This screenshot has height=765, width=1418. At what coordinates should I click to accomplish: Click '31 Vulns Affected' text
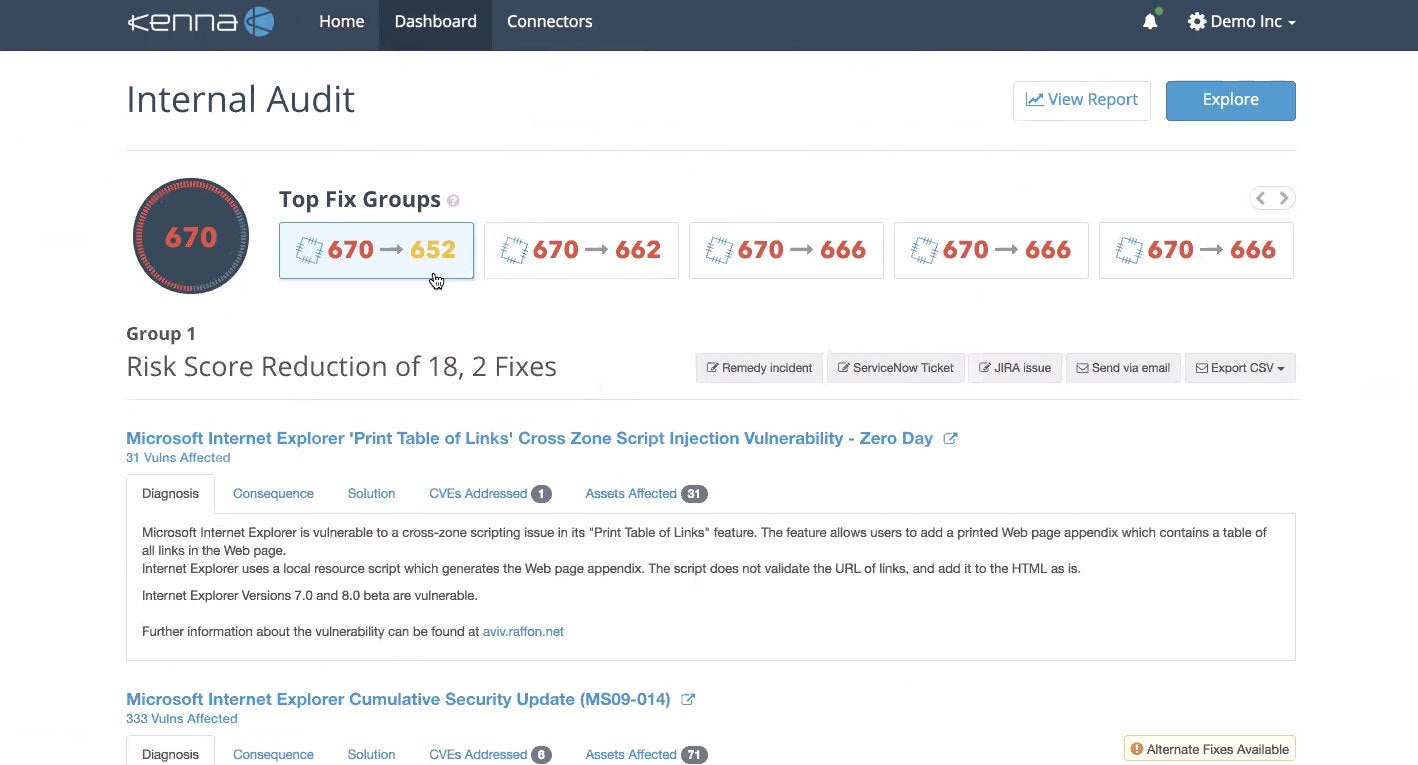coord(178,458)
